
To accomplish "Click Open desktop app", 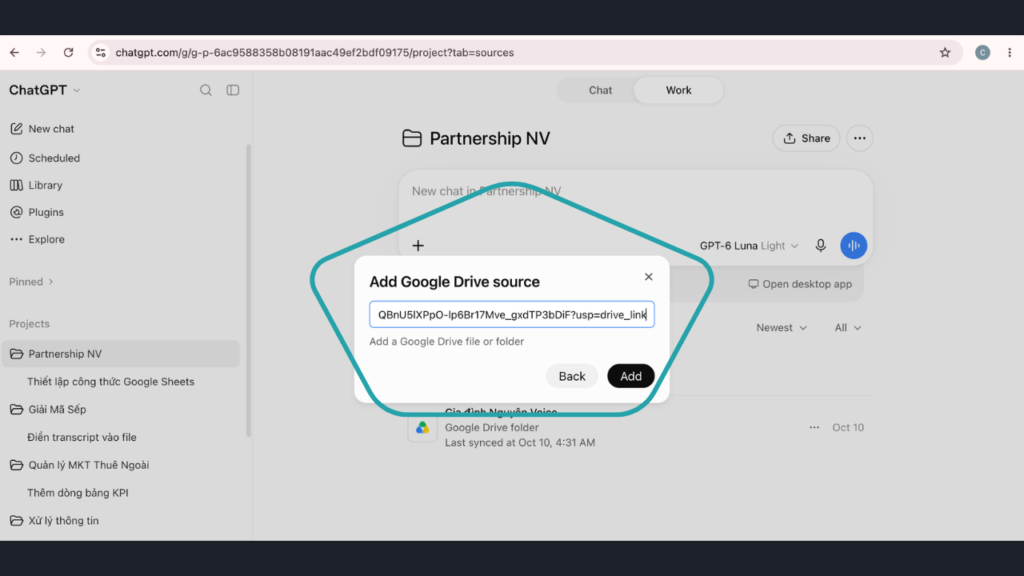I will (x=800, y=284).
